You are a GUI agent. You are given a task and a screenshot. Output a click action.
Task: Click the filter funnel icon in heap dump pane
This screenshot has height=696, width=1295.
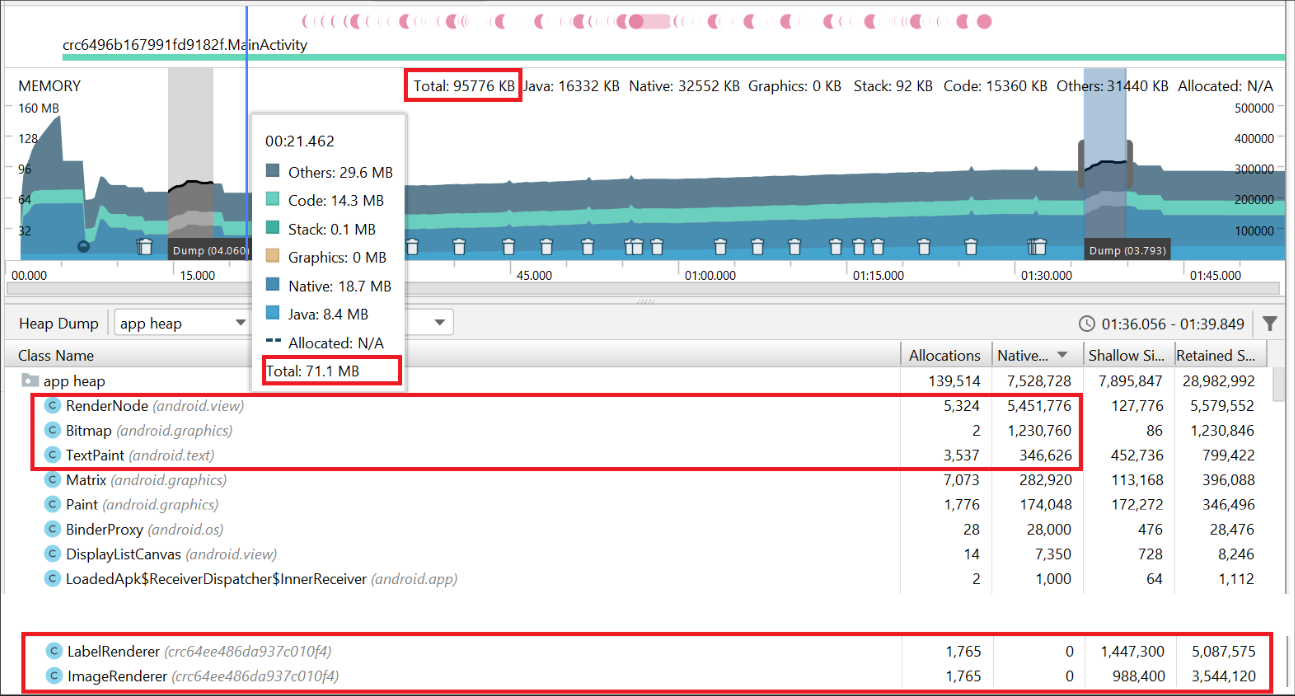click(1270, 323)
